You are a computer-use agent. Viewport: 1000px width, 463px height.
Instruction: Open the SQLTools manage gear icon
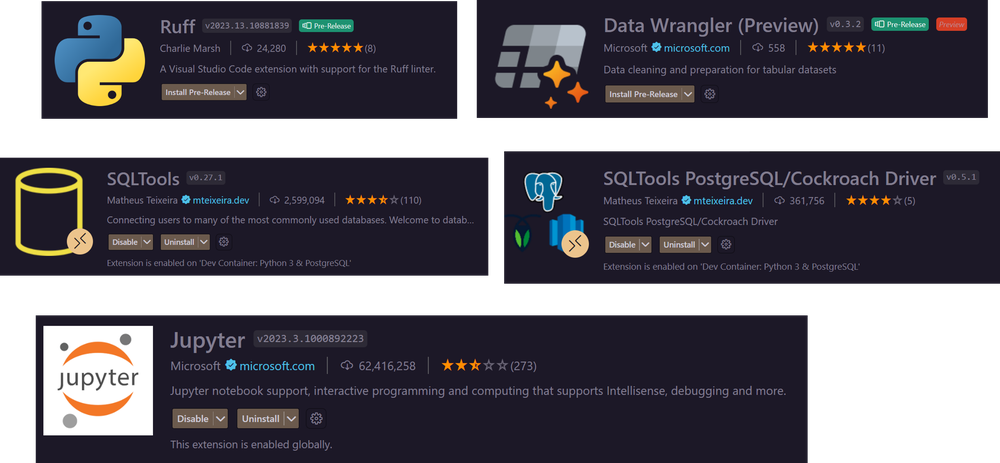pos(223,242)
